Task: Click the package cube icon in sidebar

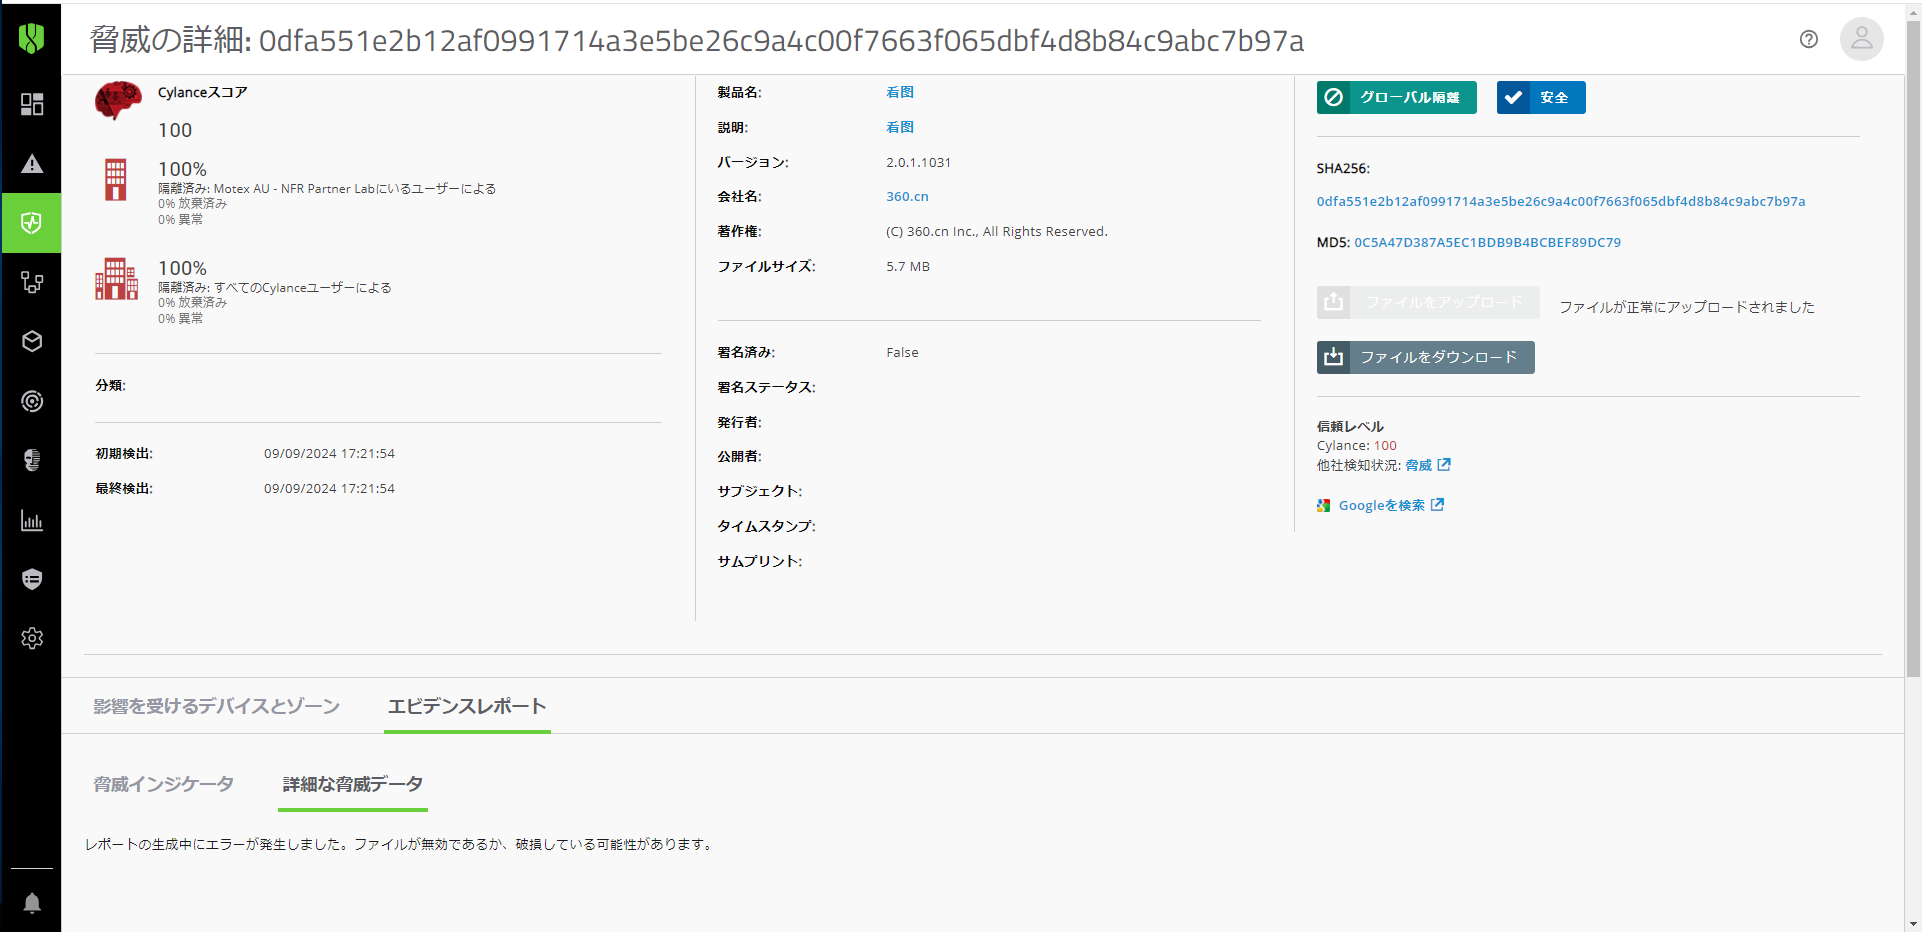Action: 32,342
